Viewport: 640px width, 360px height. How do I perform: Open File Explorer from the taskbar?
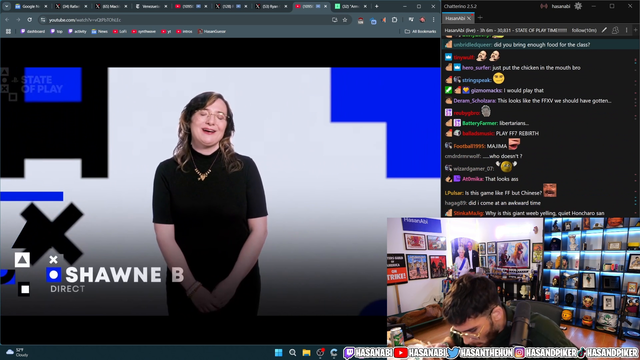pos(307,353)
